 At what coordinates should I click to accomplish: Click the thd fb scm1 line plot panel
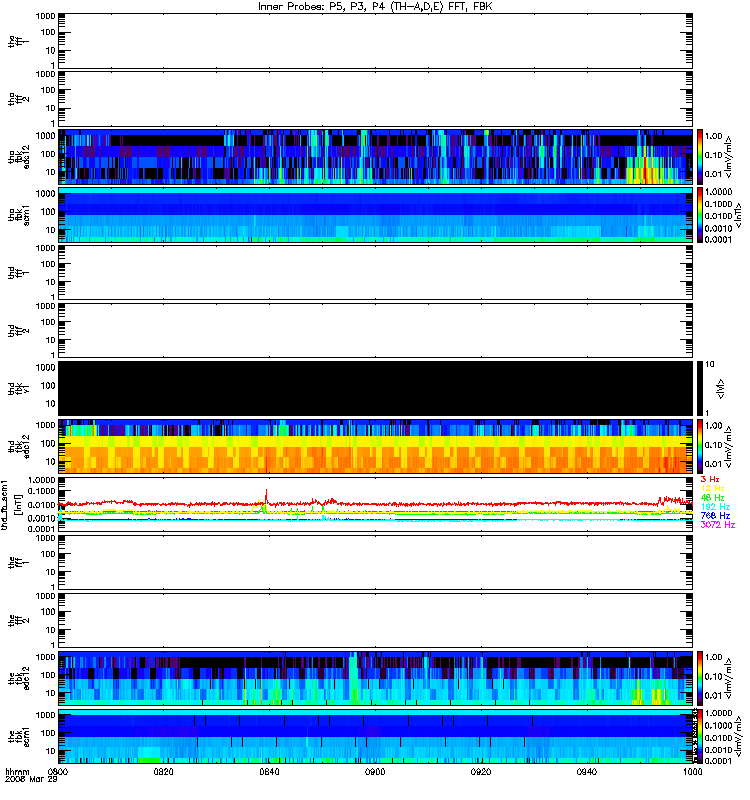(x=376, y=505)
